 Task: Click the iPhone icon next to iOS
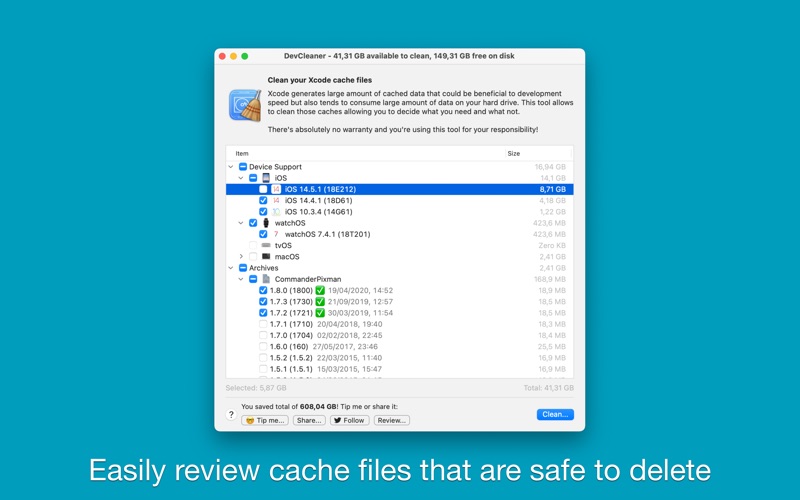pos(266,178)
